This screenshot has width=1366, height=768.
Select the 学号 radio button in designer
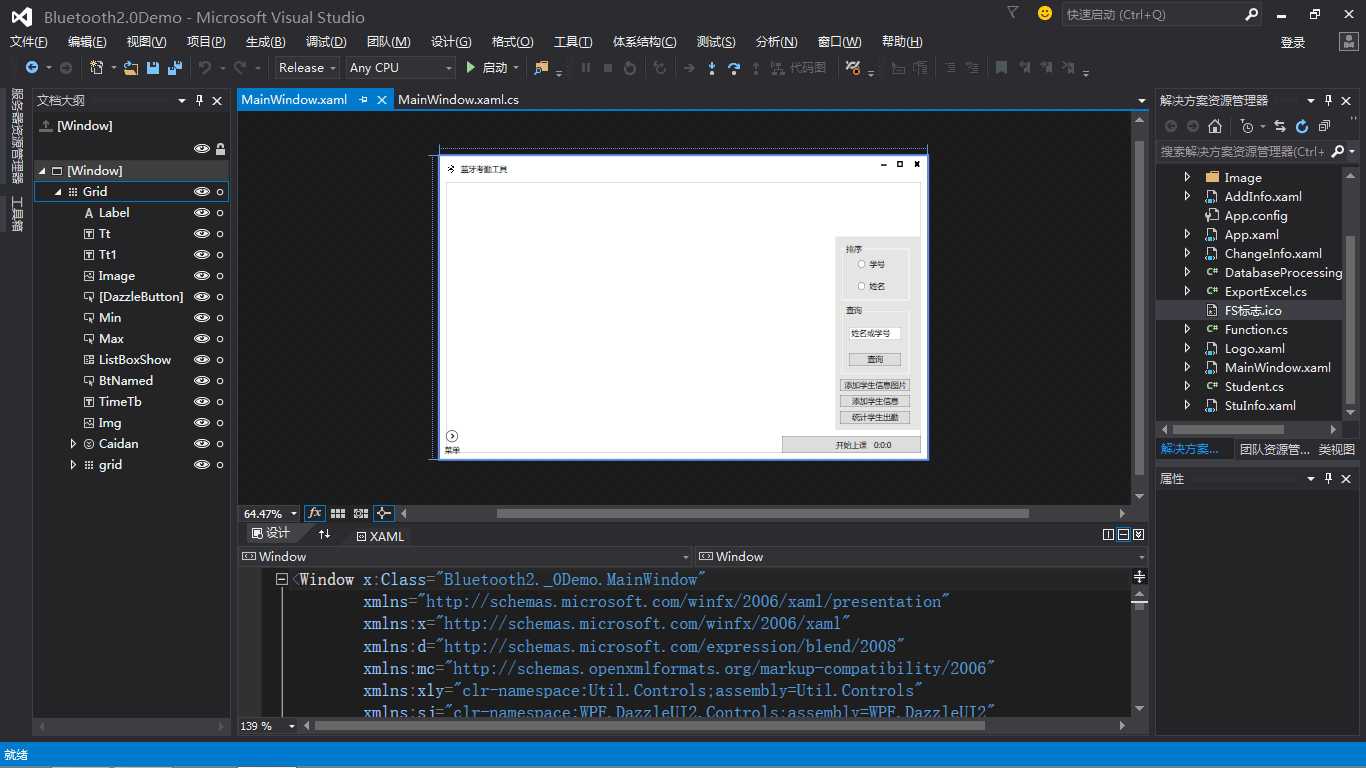pyautogui.click(x=861, y=264)
